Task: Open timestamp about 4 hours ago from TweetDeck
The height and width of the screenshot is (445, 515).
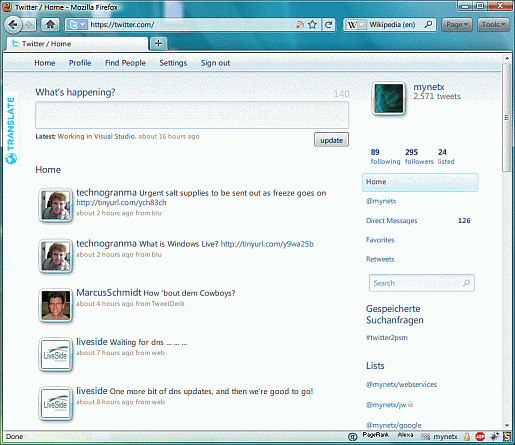Action: 130,304
